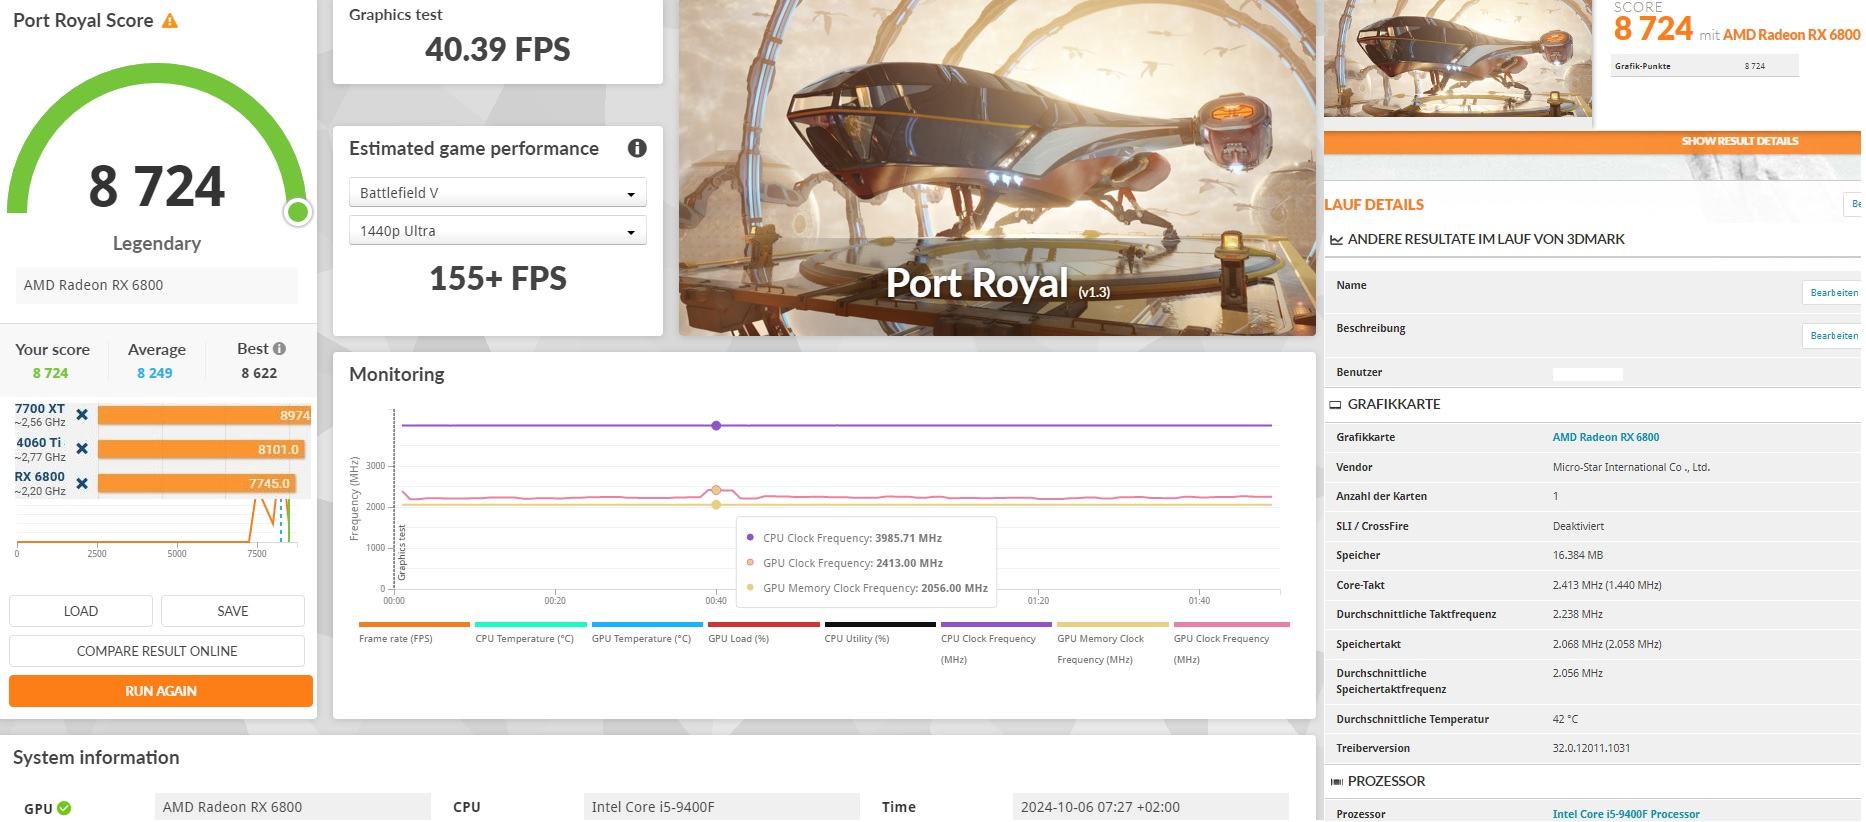Screen dimensions: 1866x822
Task: Click the Time field 2024-10-06 07:27
Action: [x=1151, y=807]
